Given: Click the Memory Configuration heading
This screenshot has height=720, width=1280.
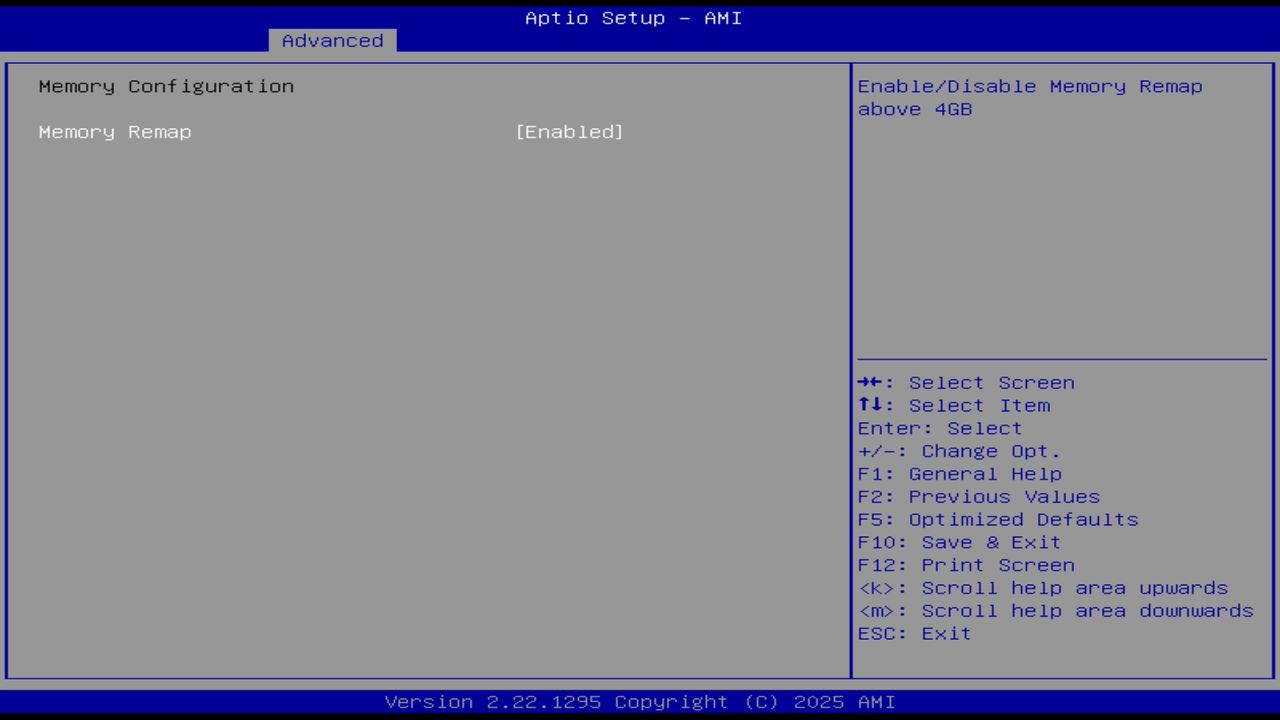Looking at the screenshot, I should pos(166,86).
